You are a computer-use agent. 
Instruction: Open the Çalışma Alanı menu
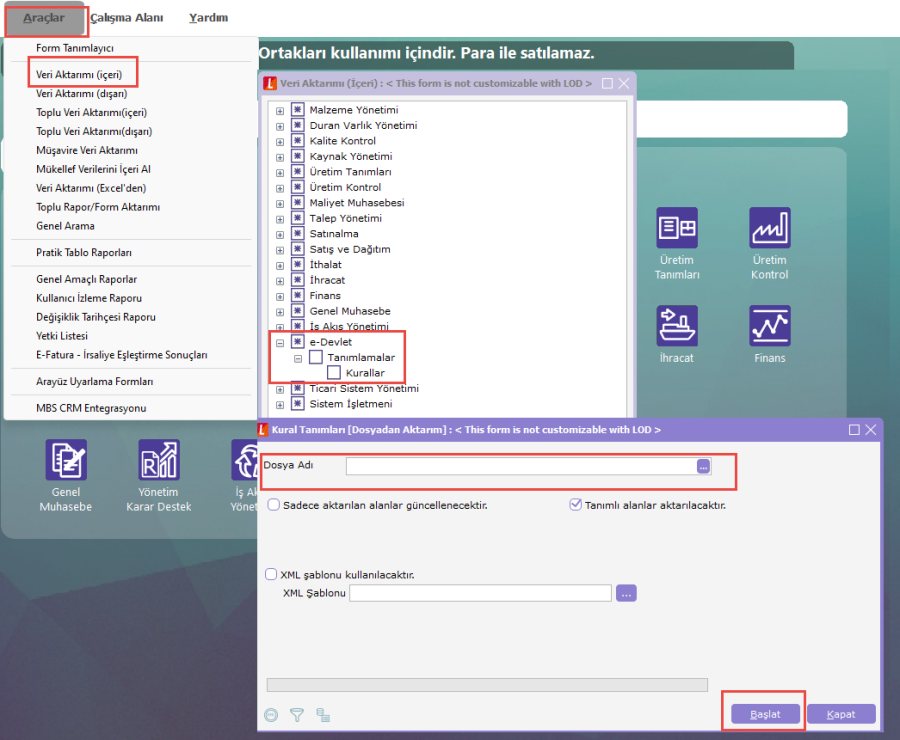[x=126, y=18]
